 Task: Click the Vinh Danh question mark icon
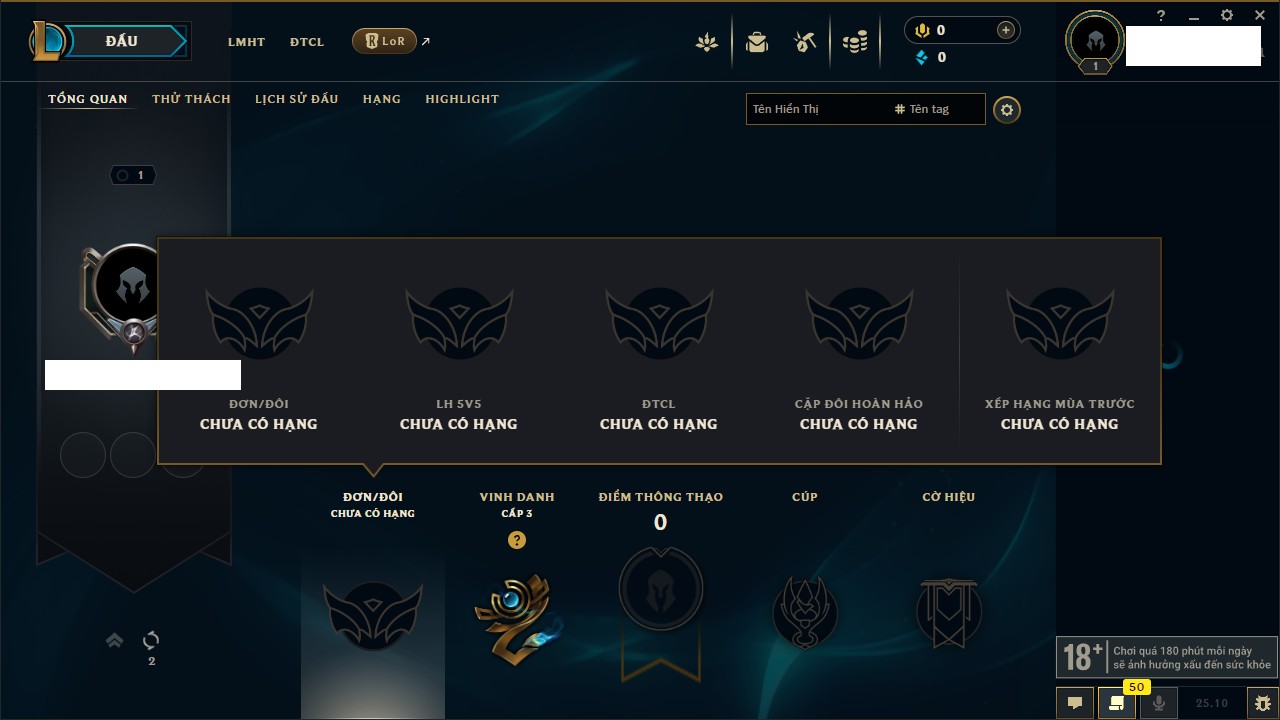pyautogui.click(x=516, y=540)
